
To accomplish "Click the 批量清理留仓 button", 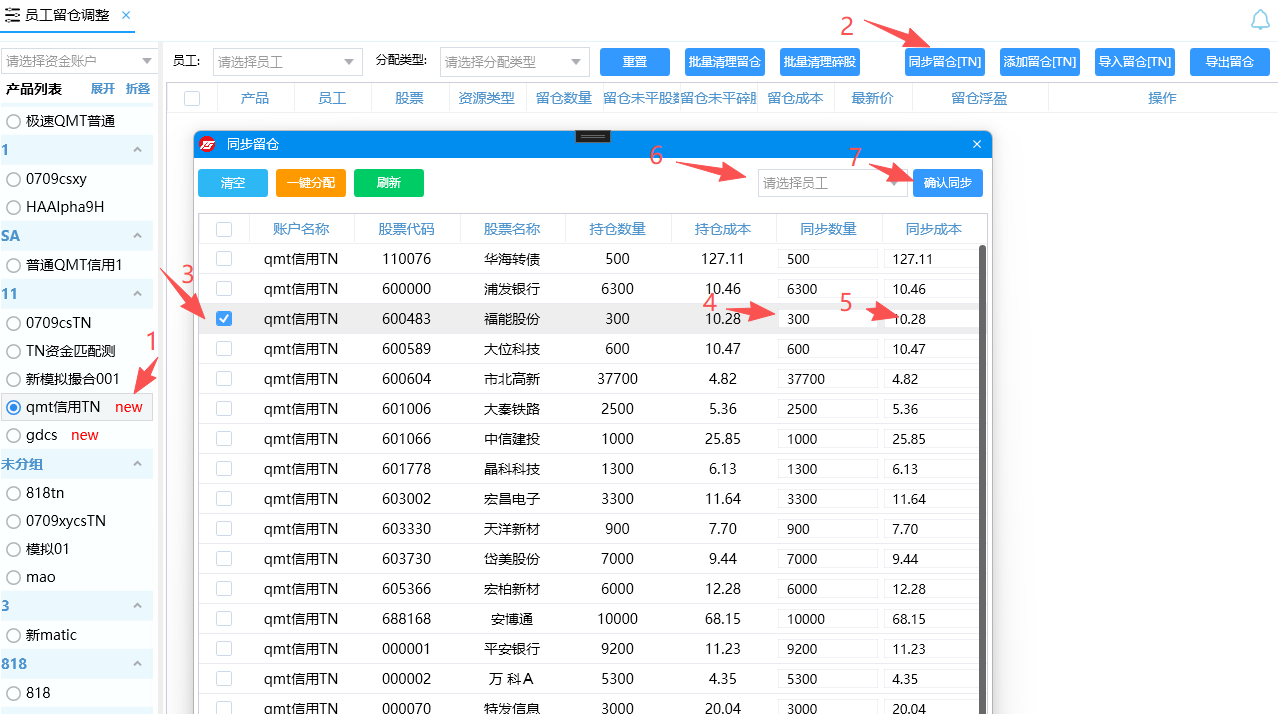I will (x=725, y=62).
